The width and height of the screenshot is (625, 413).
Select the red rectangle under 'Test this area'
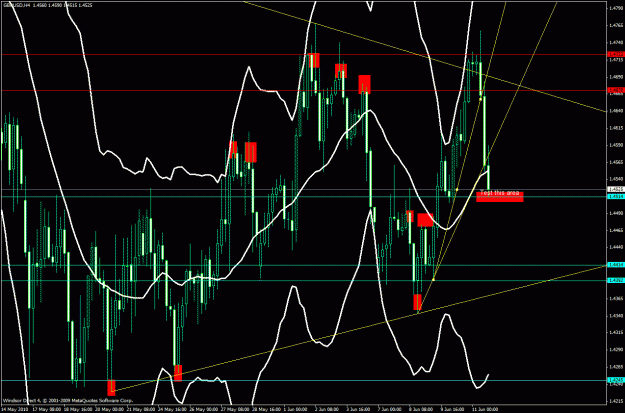[500, 197]
